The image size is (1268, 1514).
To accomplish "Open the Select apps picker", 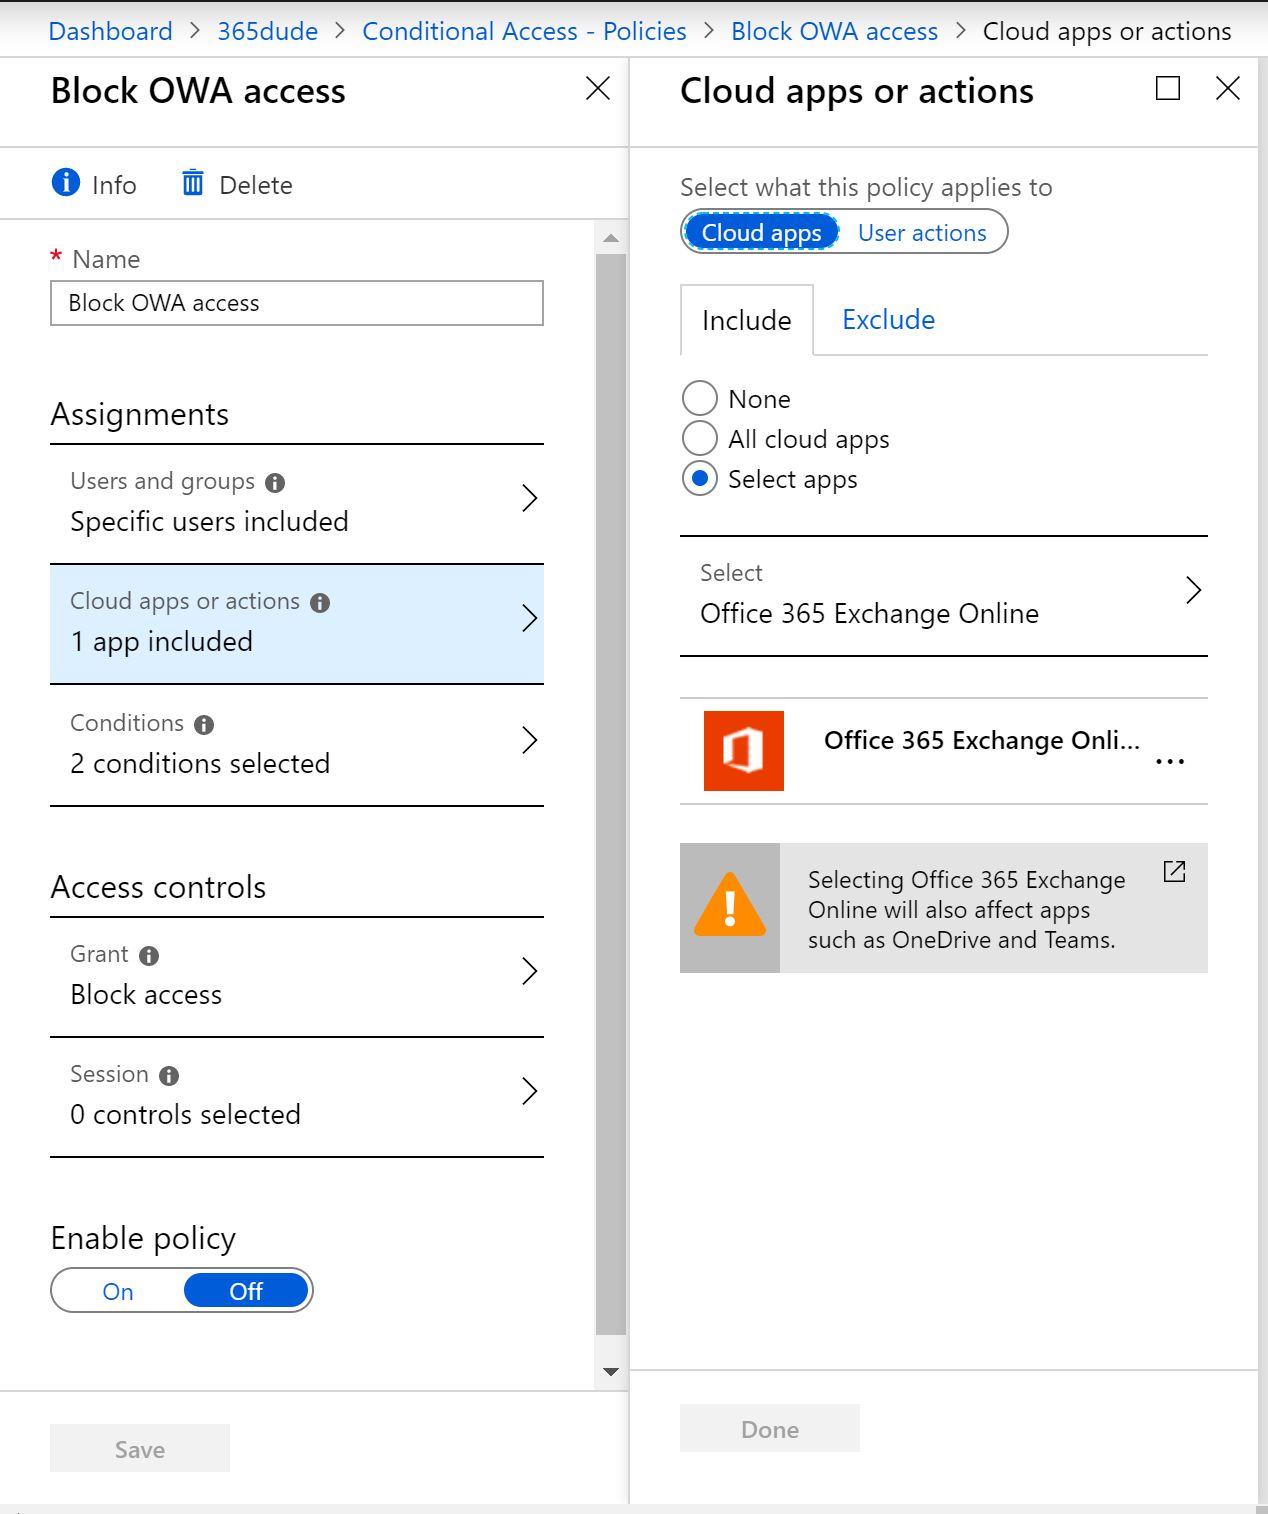I will 944,595.
